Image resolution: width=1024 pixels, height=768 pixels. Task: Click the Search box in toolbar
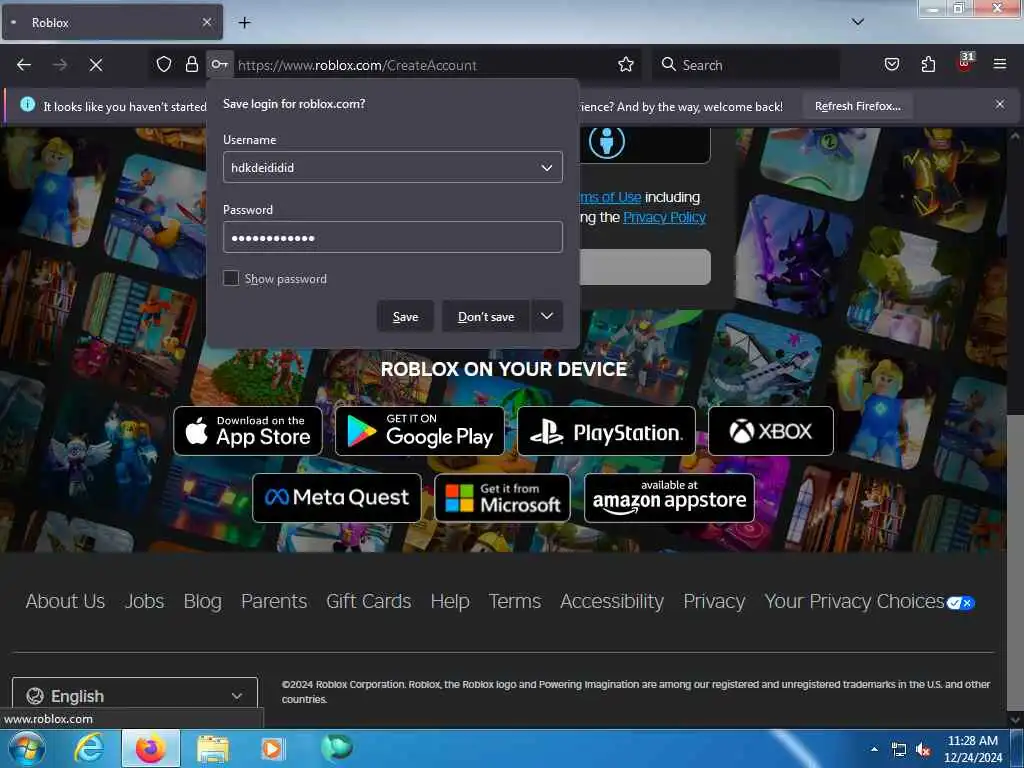(x=746, y=65)
